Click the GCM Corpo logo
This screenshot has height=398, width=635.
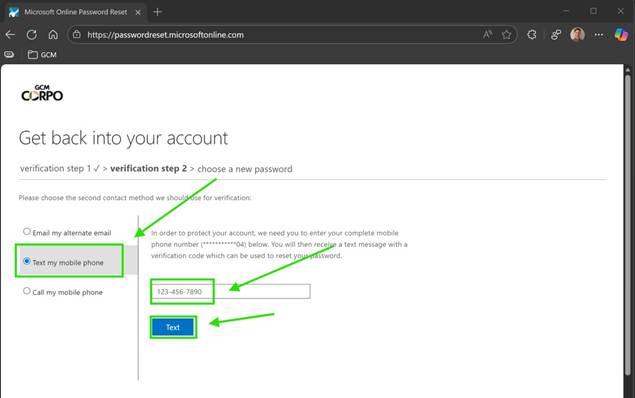[42, 93]
